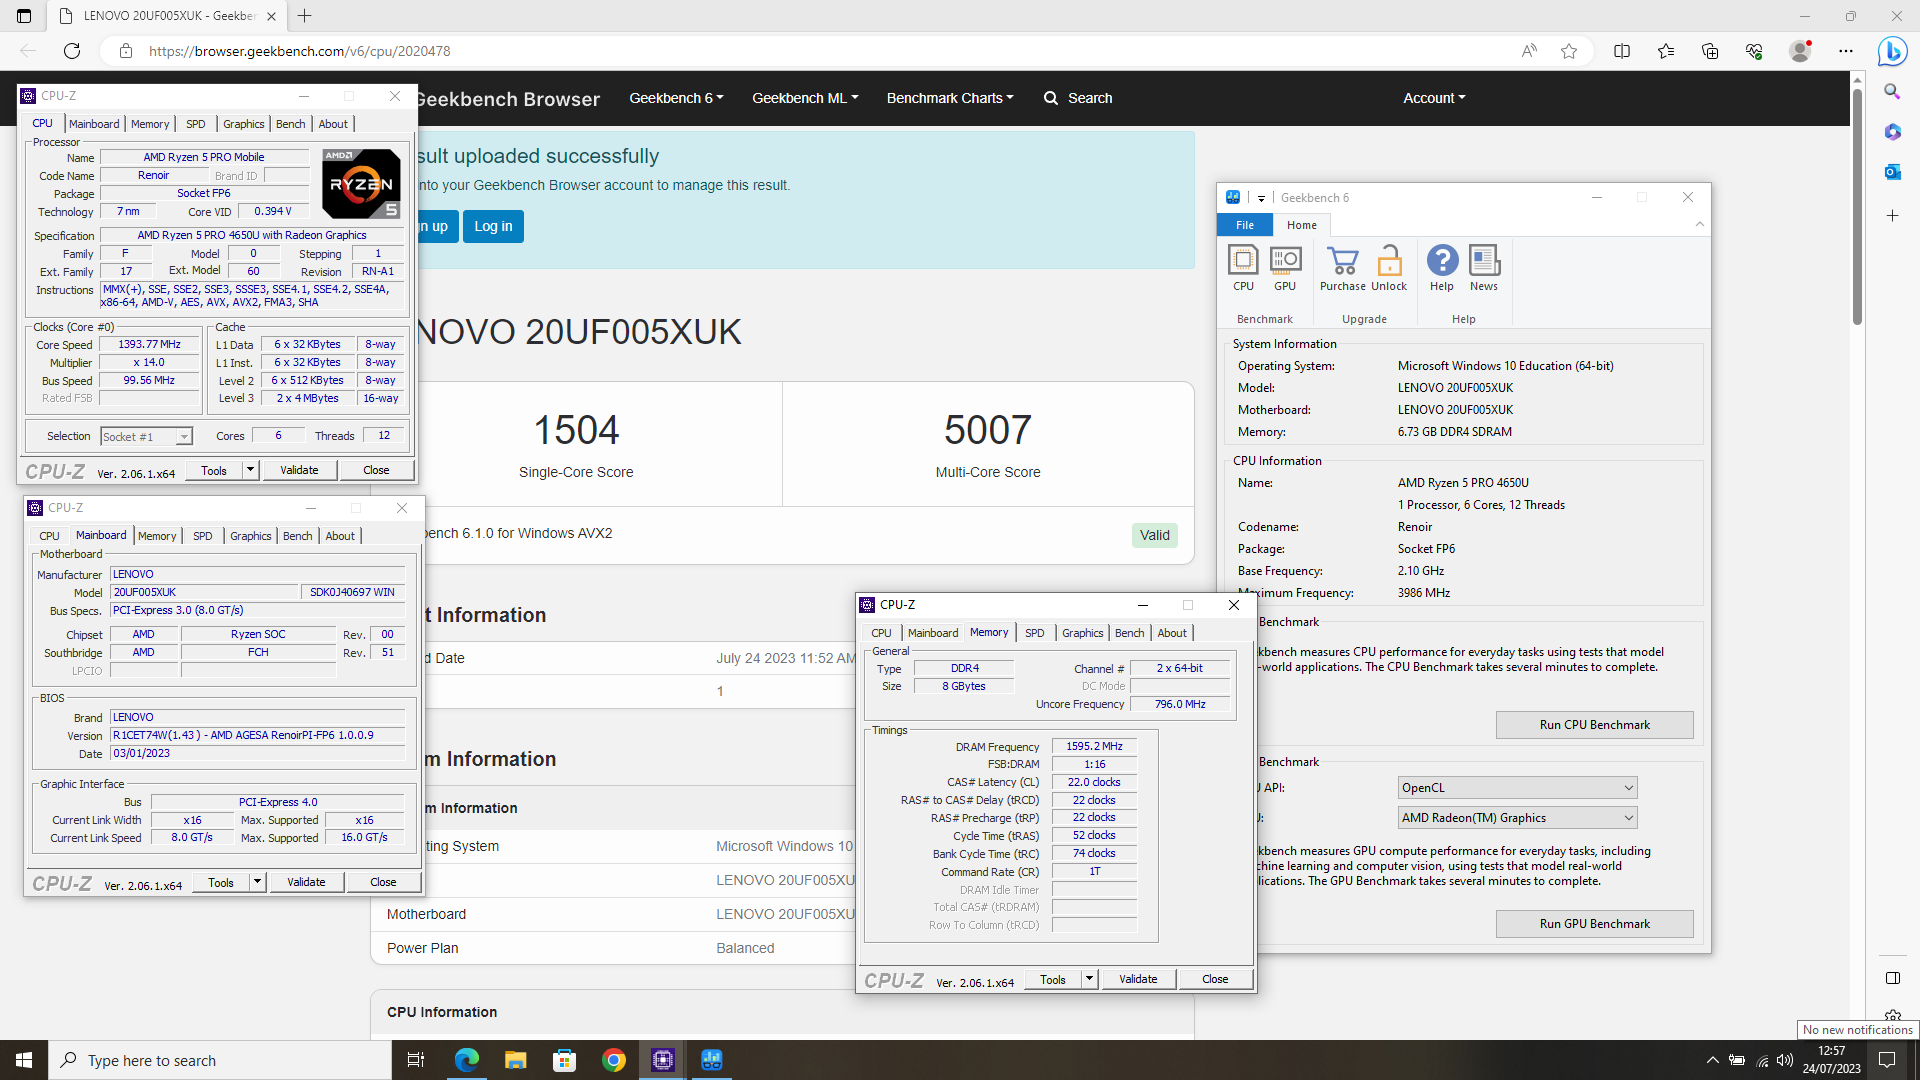Click the Run CPU Benchmark button
This screenshot has height=1080, width=1920.
coord(1595,725)
